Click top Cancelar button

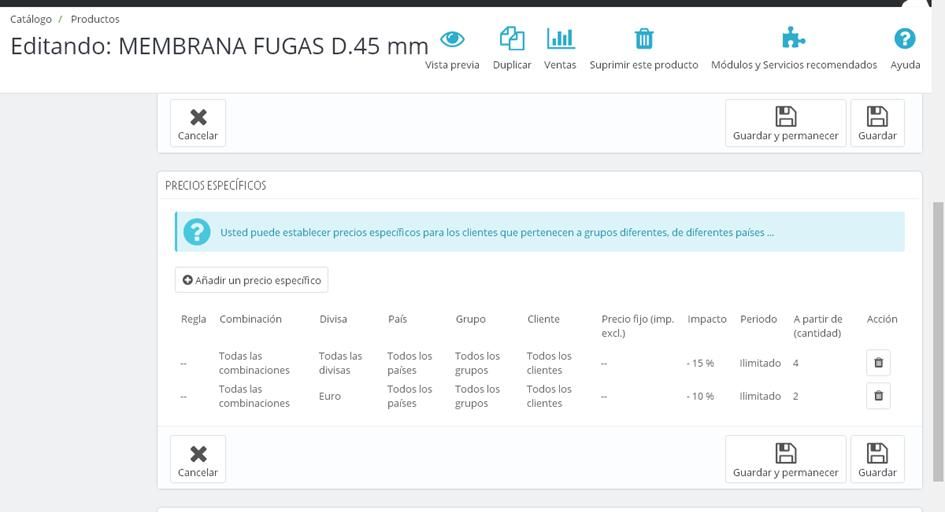[198, 123]
